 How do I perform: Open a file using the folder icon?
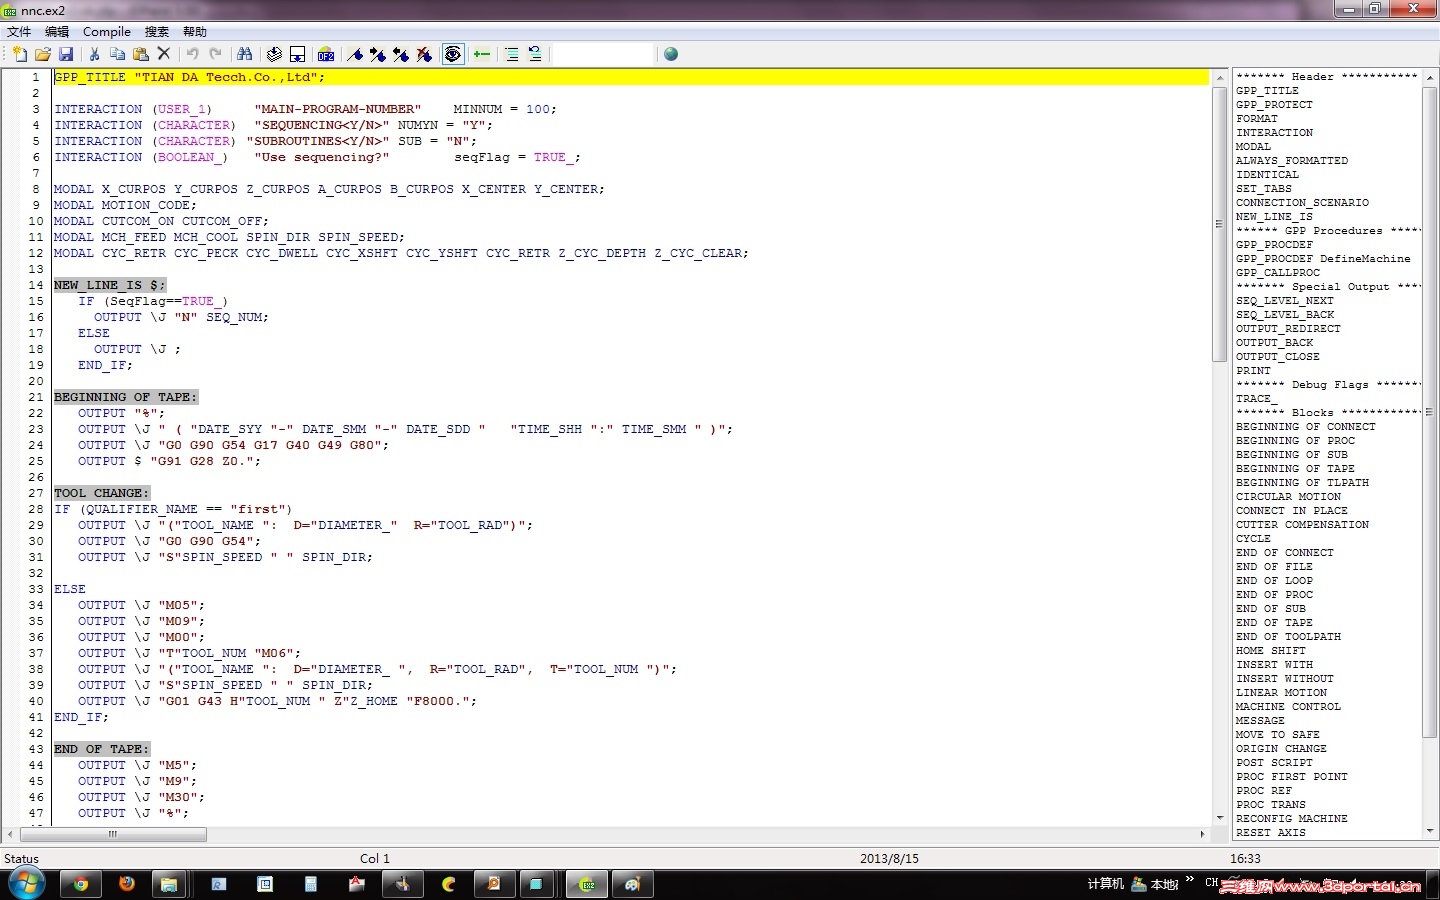[x=43, y=54]
